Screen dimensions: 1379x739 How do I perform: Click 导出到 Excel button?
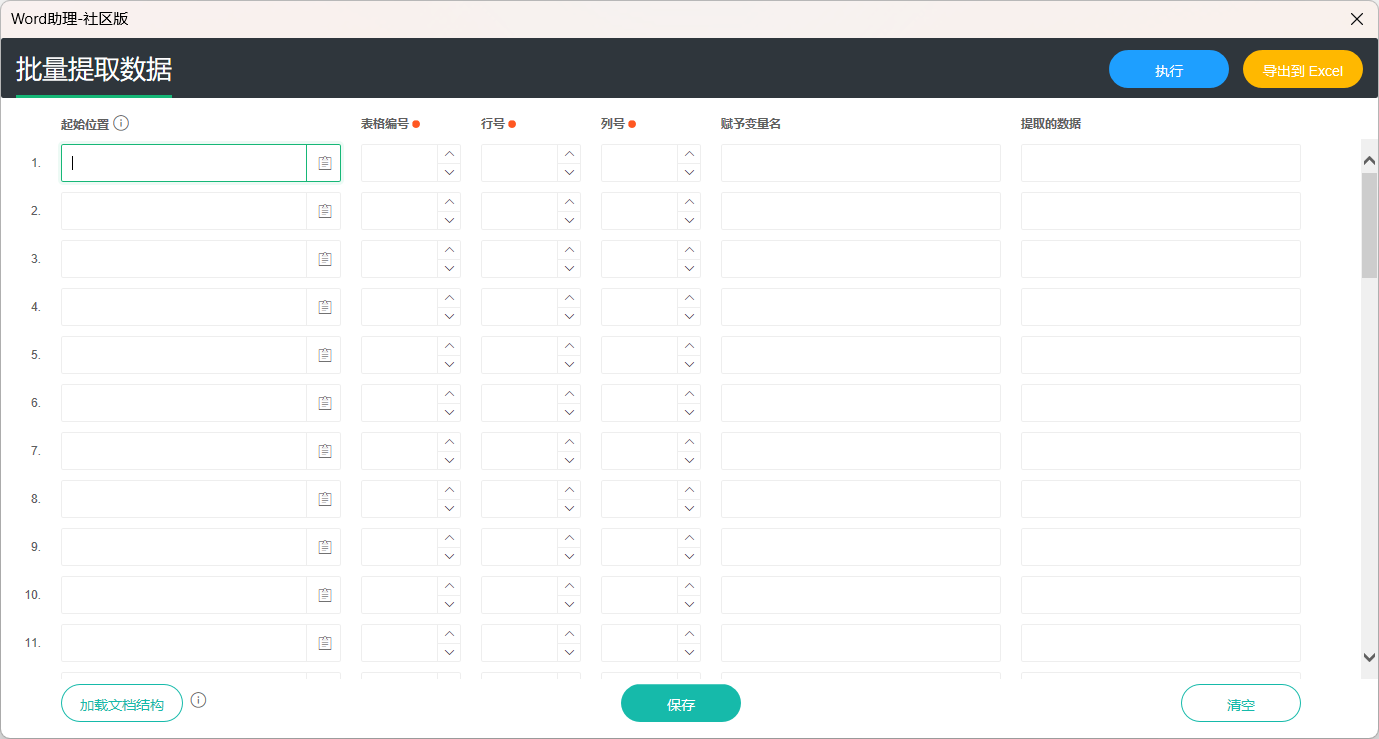(1303, 70)
